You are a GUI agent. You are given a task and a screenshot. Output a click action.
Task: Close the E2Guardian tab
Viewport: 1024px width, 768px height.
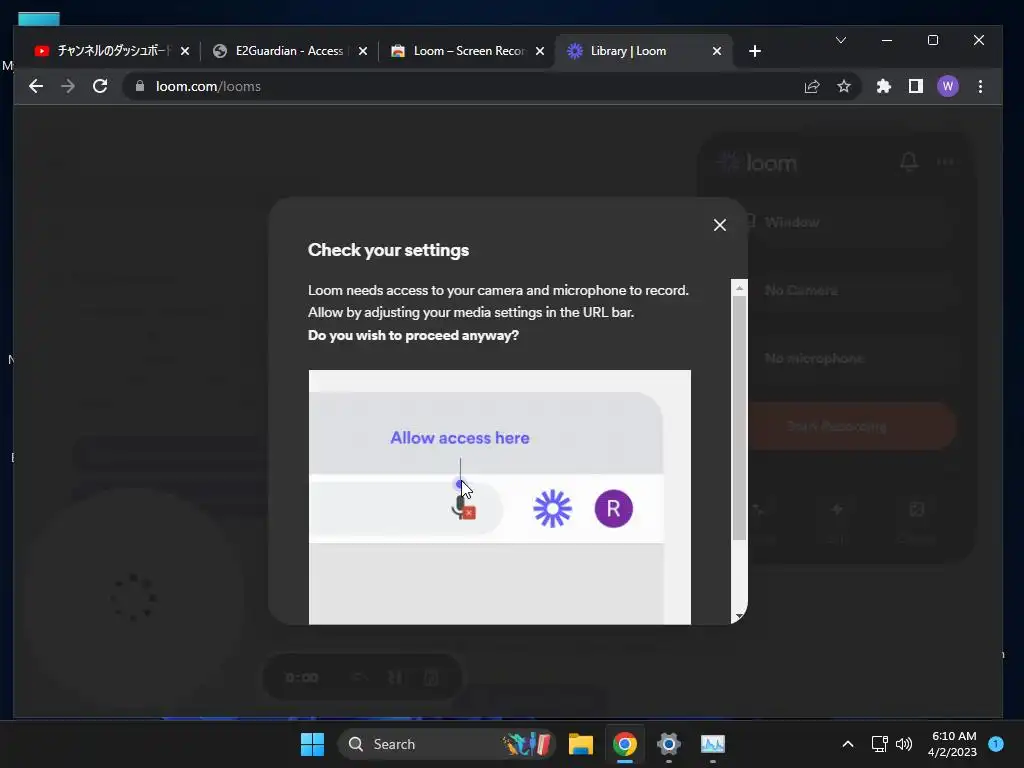363,51
